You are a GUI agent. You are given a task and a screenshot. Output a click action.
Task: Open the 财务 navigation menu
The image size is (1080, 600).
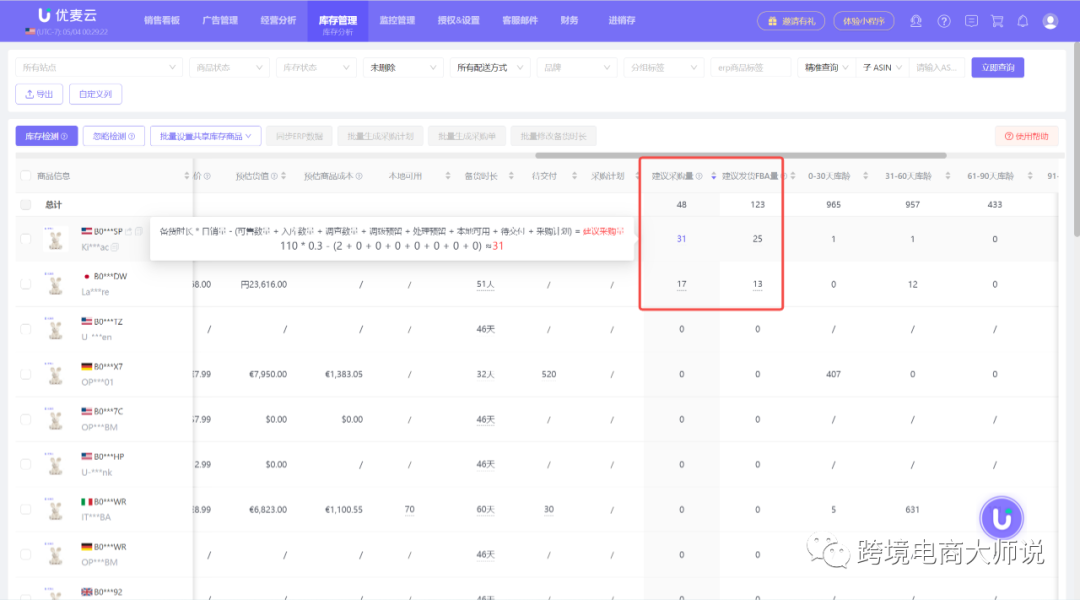569,20
